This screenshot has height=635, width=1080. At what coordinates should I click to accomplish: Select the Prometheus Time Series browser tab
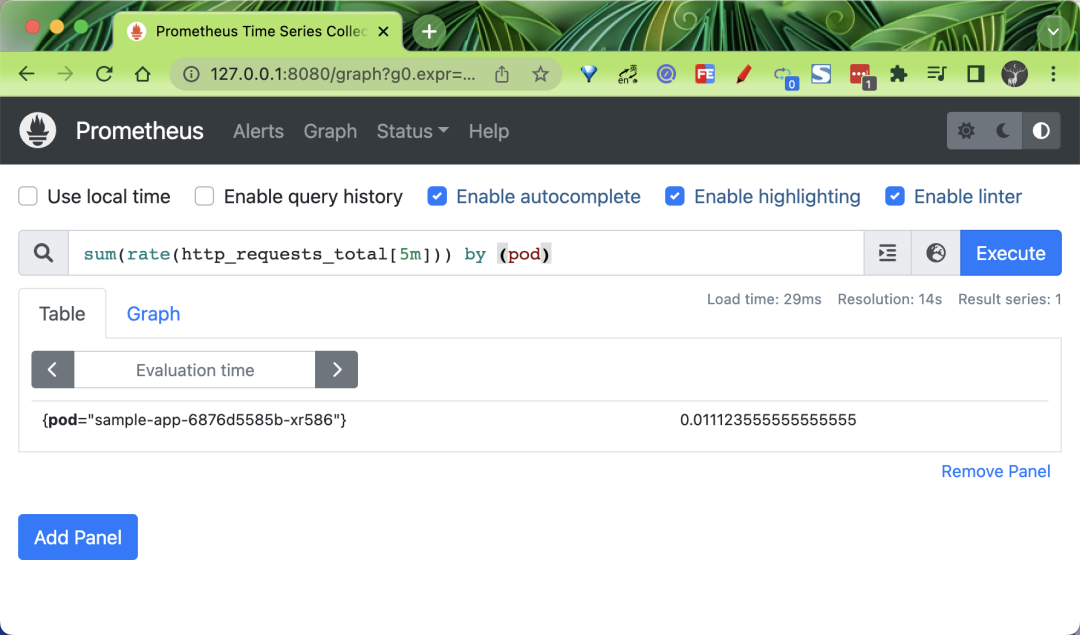[258, 32]
